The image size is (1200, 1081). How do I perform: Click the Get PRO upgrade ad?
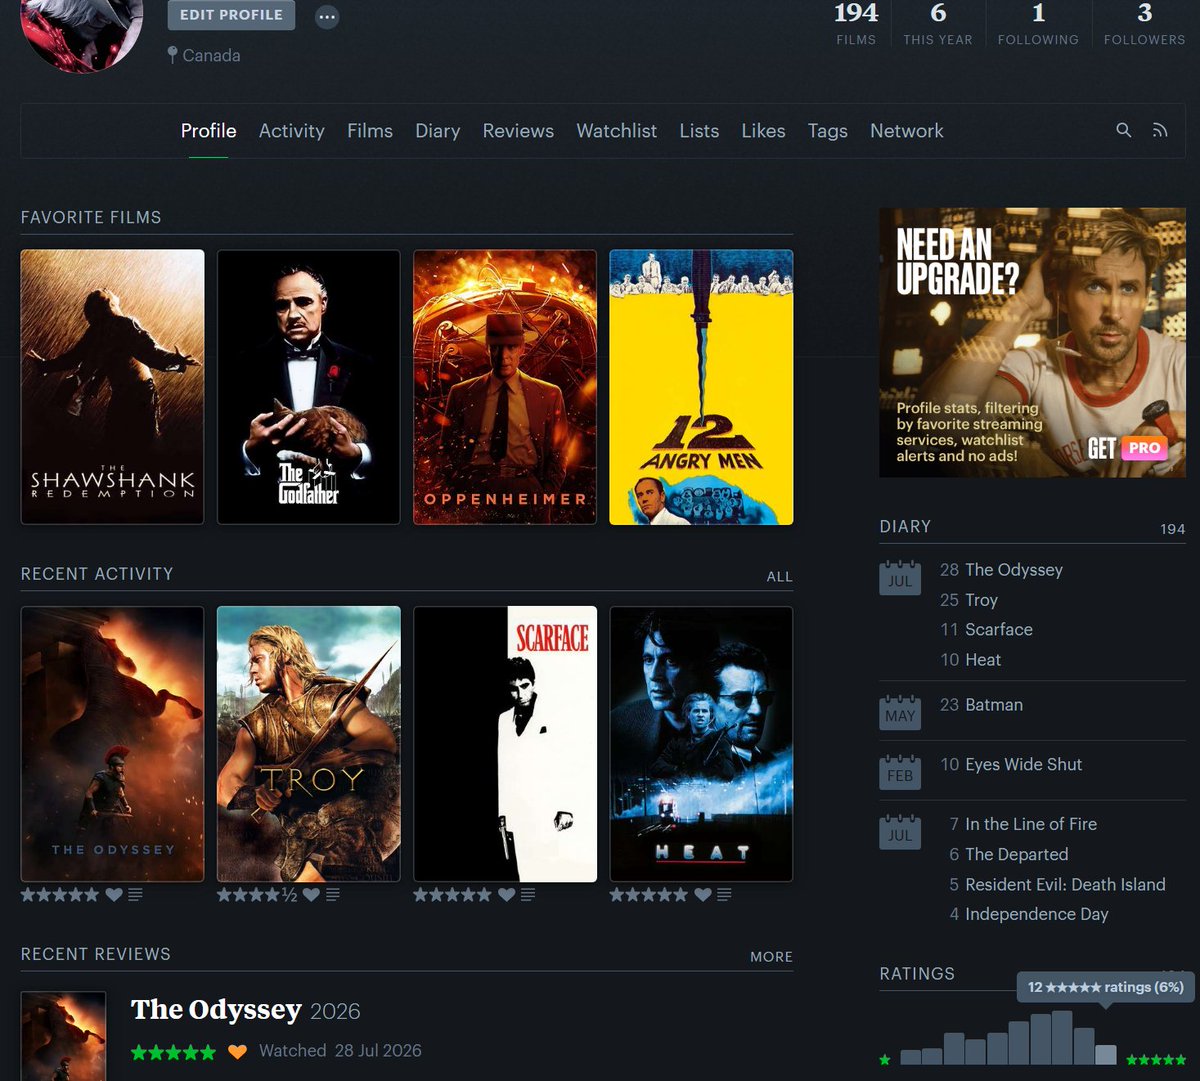click(1032, 342)
